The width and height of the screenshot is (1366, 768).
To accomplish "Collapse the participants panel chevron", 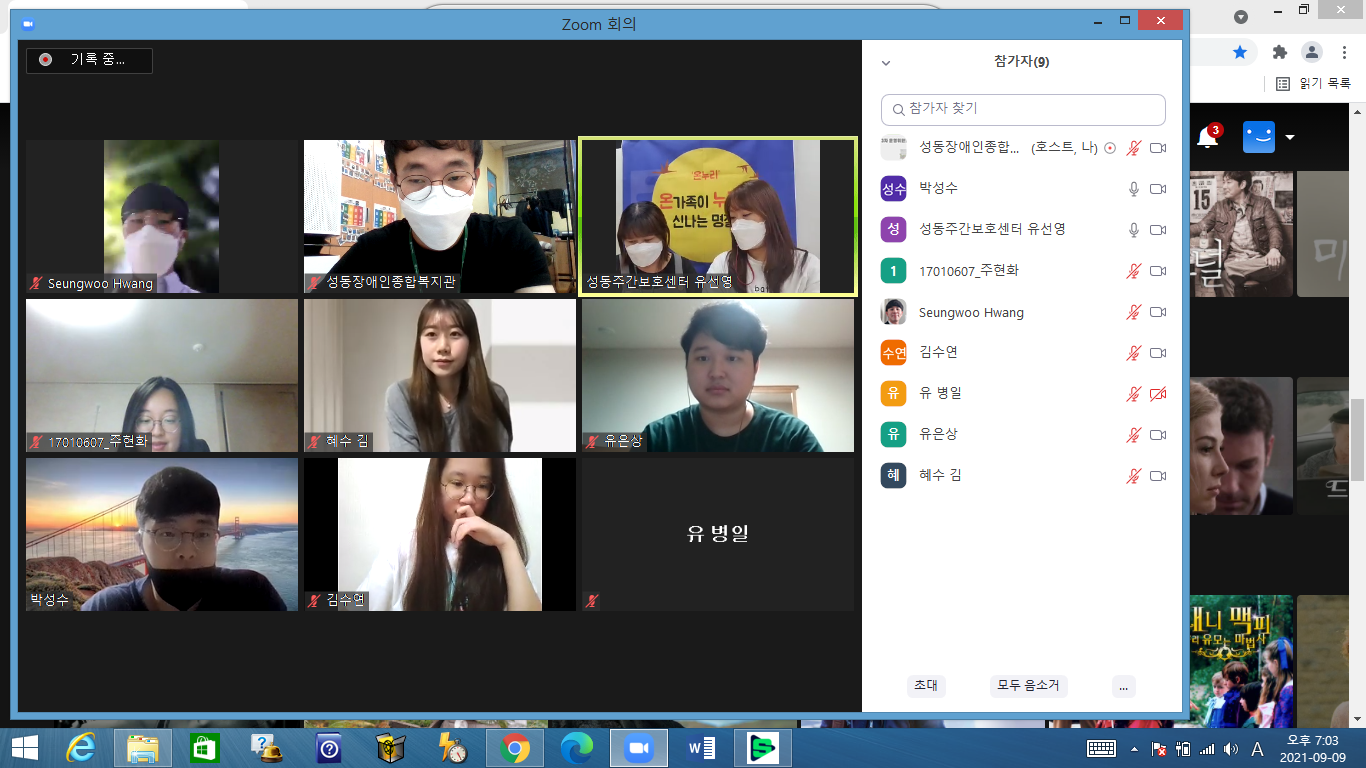I will 885,63.
